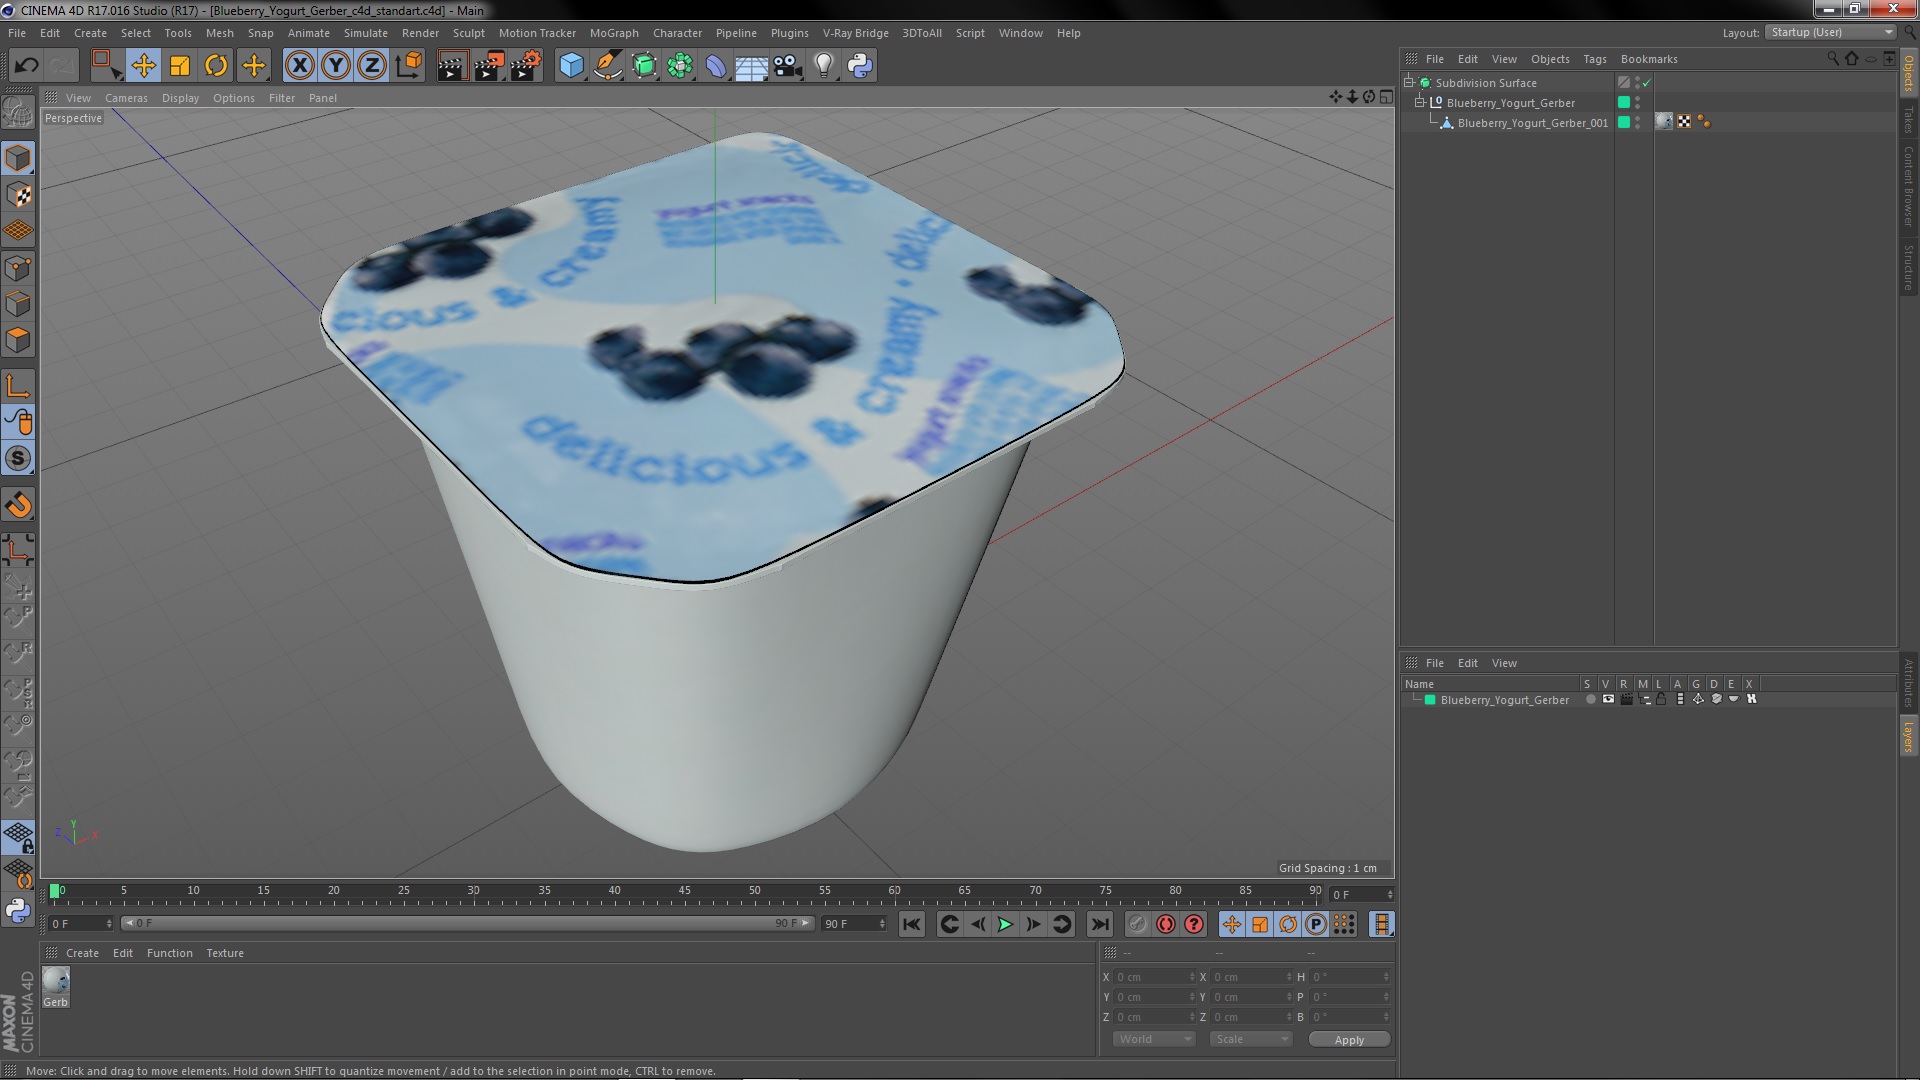Toggle Blueberry_Yogurt_Gerber layer visibility eye
This screenshot has width=1920, height=1080.
(1608, 700)
